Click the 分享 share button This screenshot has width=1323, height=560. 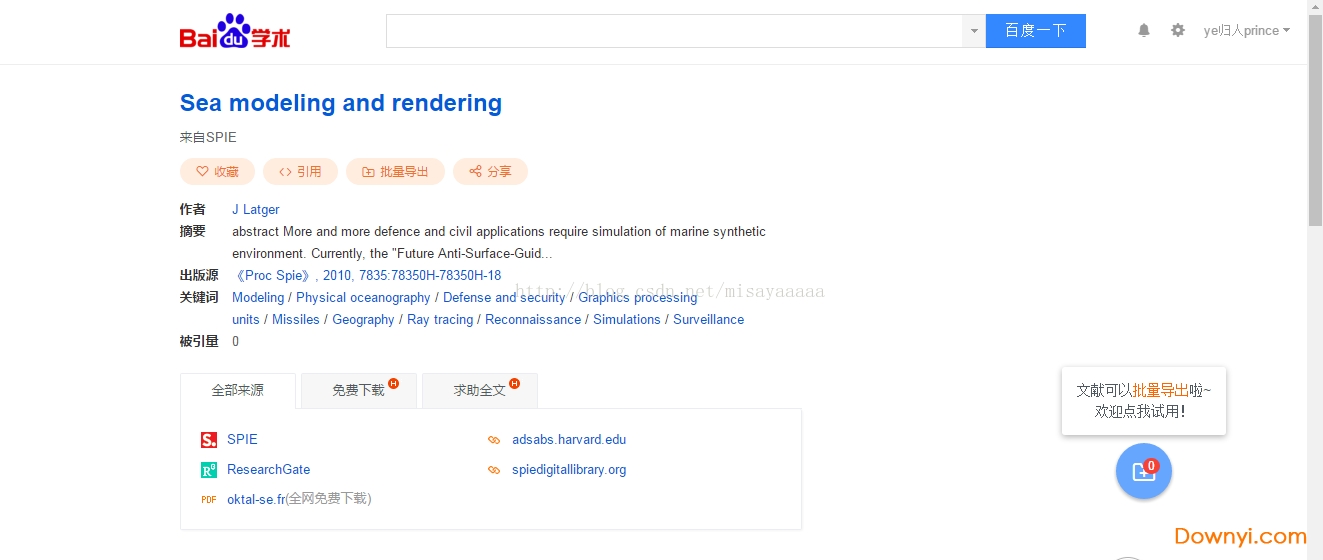tap(490, 172)
